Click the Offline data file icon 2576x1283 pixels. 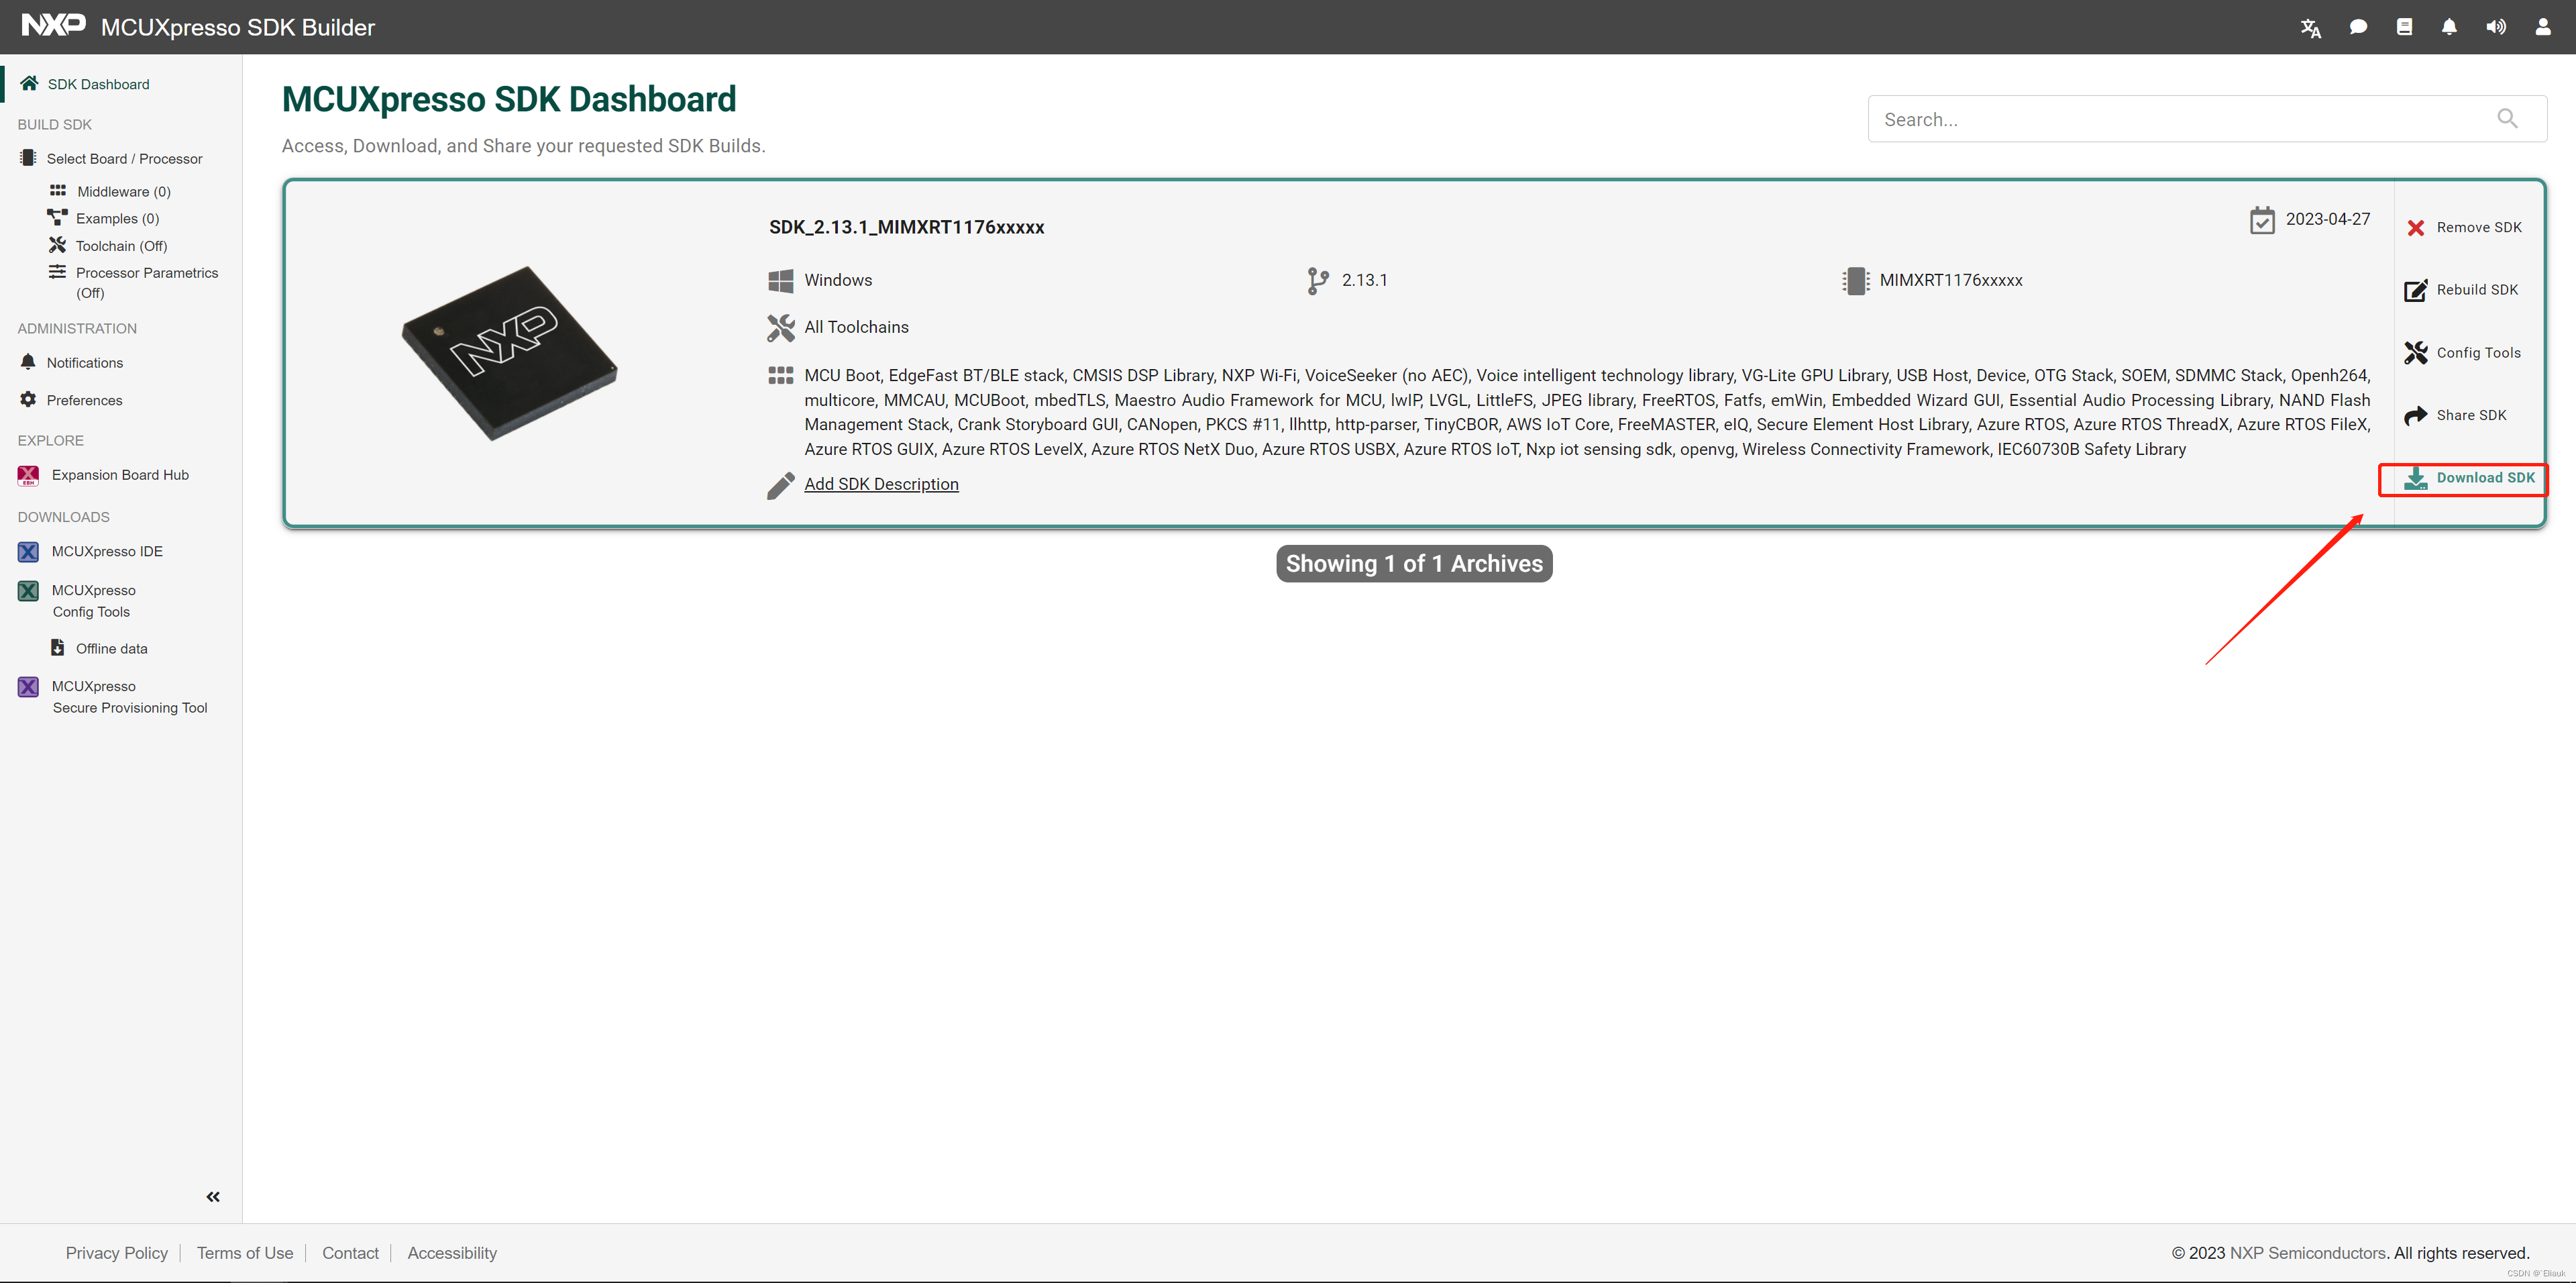(x=58, y=648)
